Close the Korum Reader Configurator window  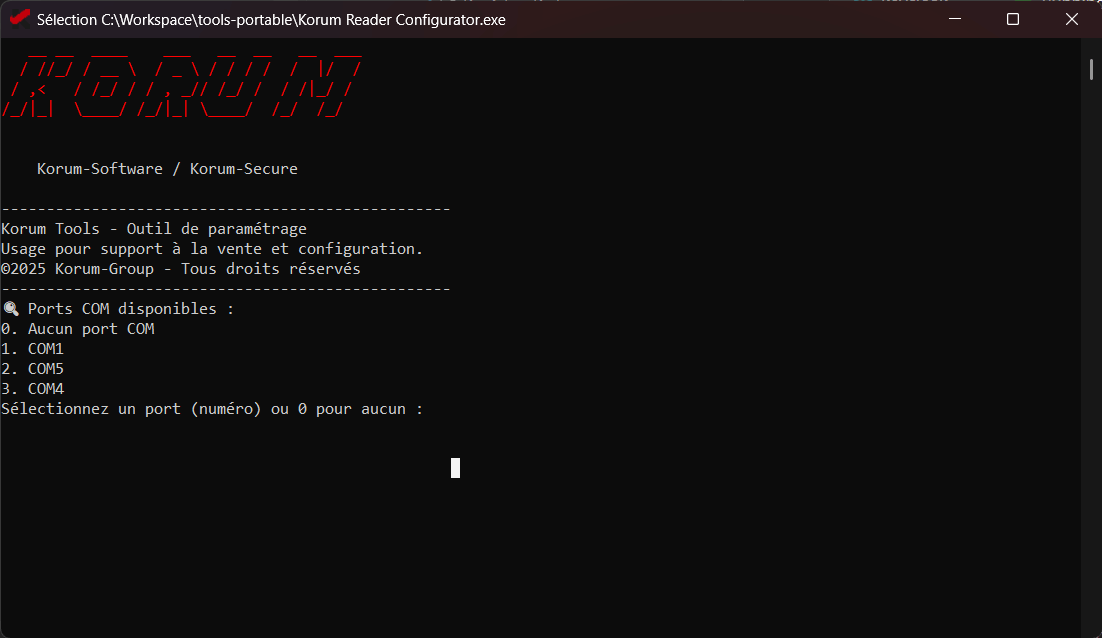tap(1072, 19)
